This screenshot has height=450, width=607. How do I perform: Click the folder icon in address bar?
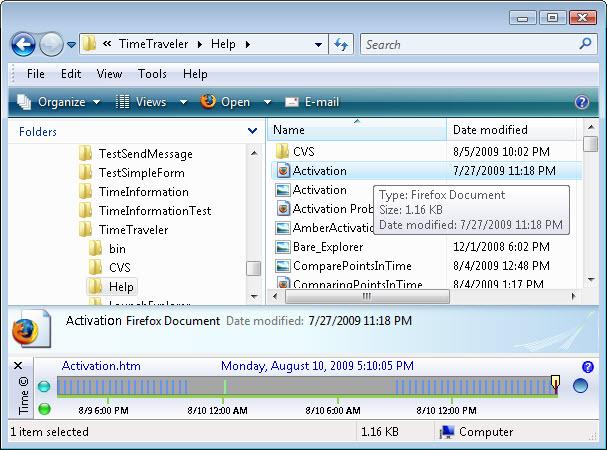89,44
